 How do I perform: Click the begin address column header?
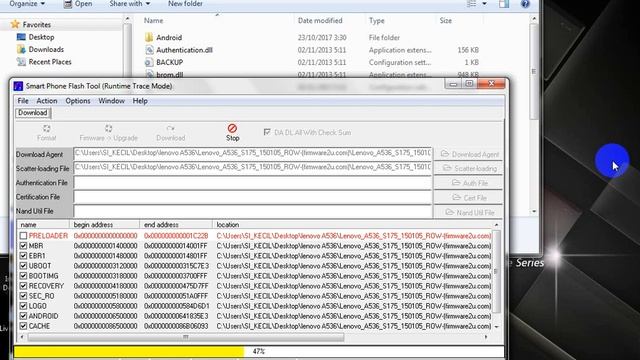105,224
